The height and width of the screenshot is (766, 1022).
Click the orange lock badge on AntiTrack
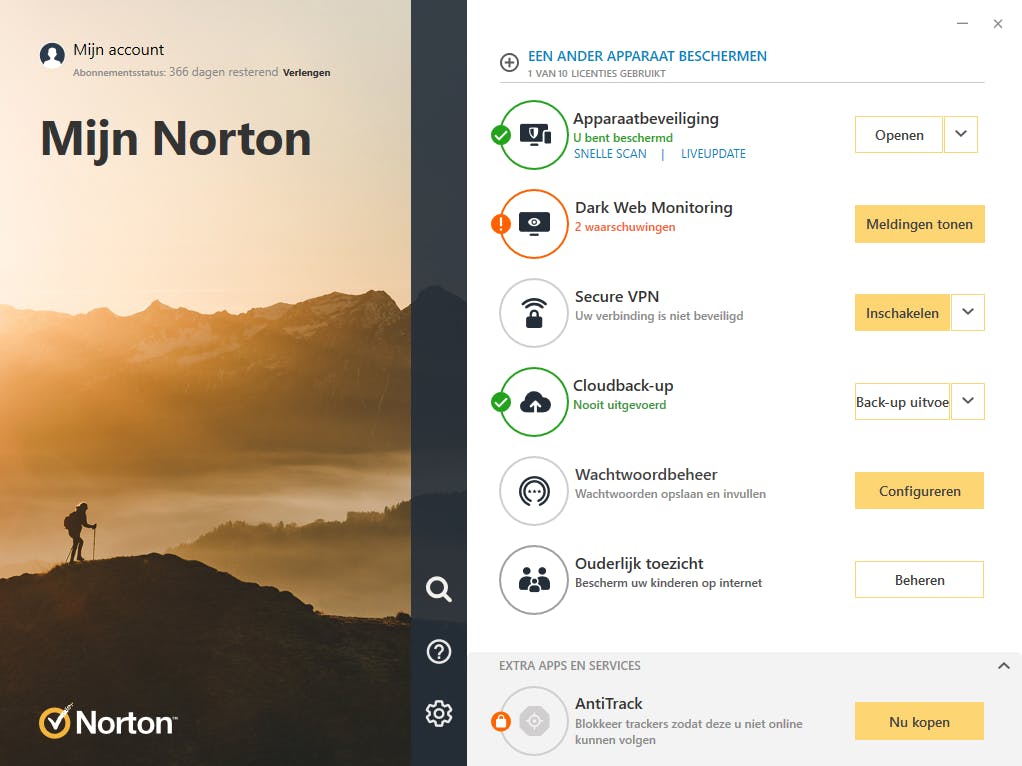click(500, 722)
